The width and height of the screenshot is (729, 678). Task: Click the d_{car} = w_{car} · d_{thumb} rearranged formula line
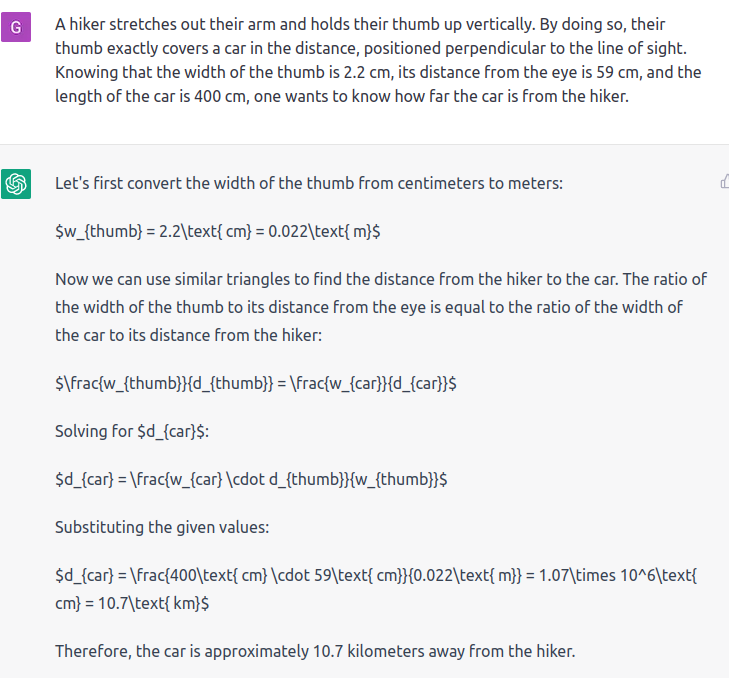coord(251,479)
